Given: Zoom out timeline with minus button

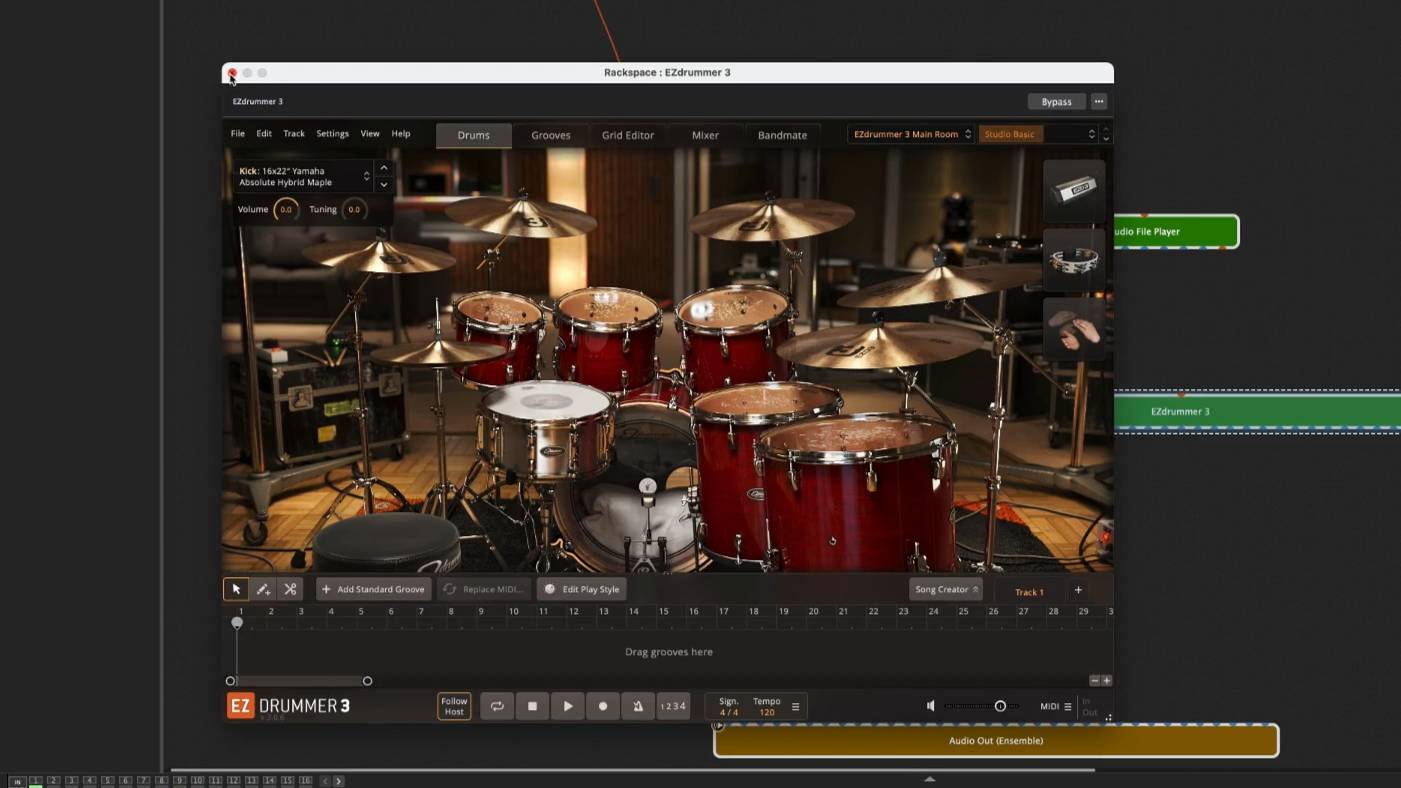Looking at the screenshot, I should pos(1094,681).
